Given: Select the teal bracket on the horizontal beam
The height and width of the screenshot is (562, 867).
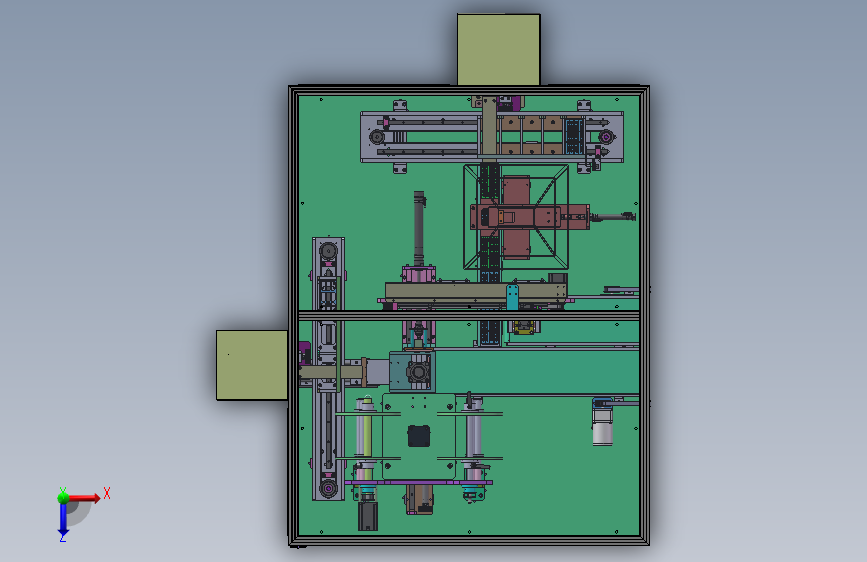Looking at the screenshot, I should (x=513, y=297).
